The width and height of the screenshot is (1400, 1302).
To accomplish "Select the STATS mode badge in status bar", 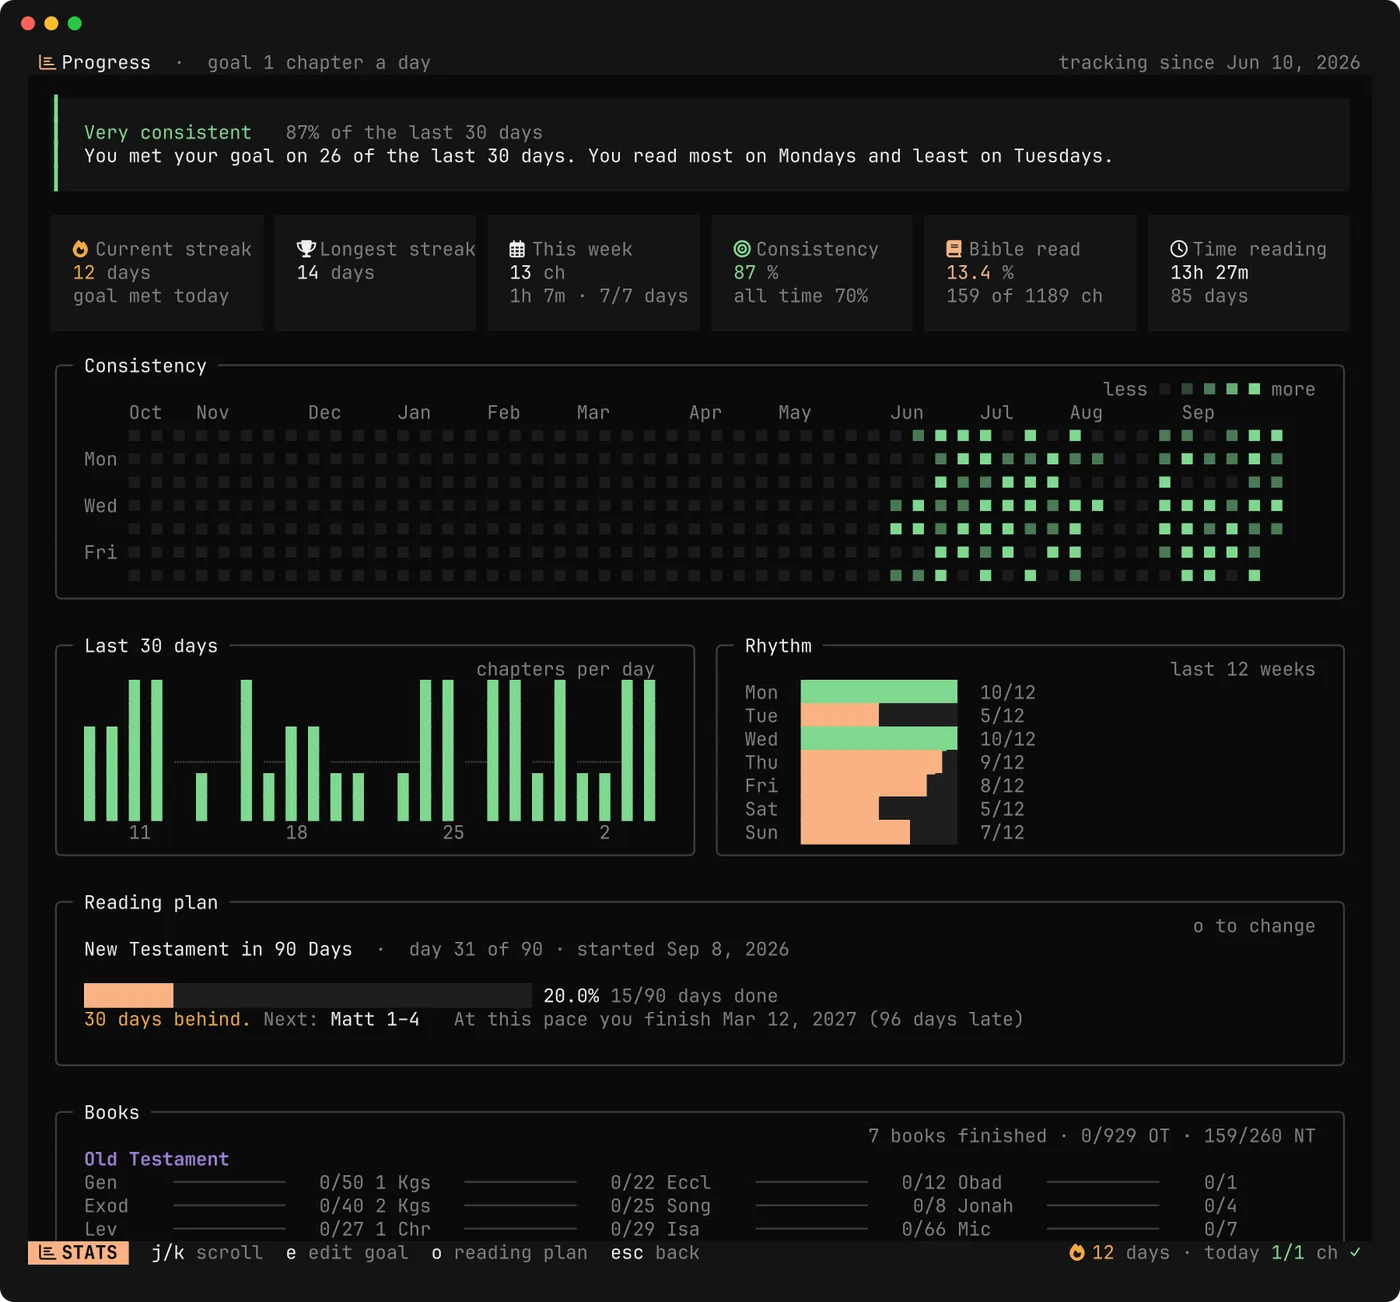I will [78, 1253].
